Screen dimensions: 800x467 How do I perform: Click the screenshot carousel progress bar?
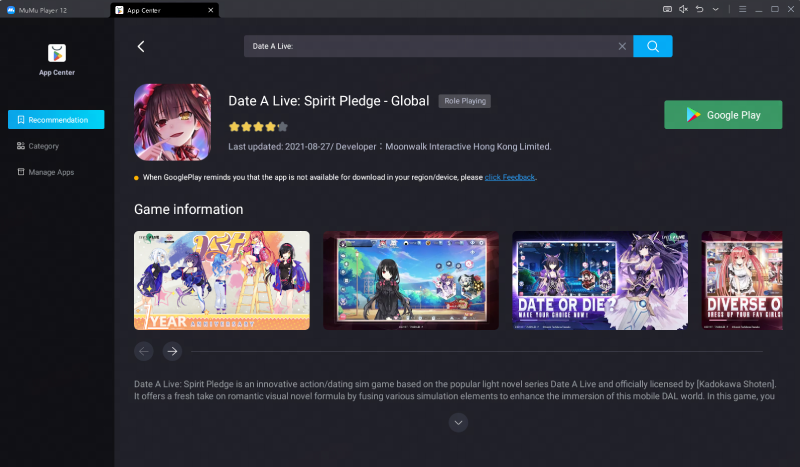pos(477,351)
